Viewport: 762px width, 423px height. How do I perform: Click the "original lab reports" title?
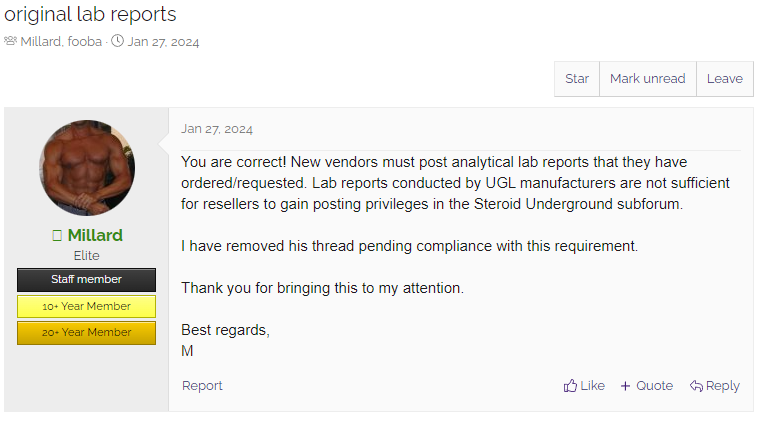90,14
